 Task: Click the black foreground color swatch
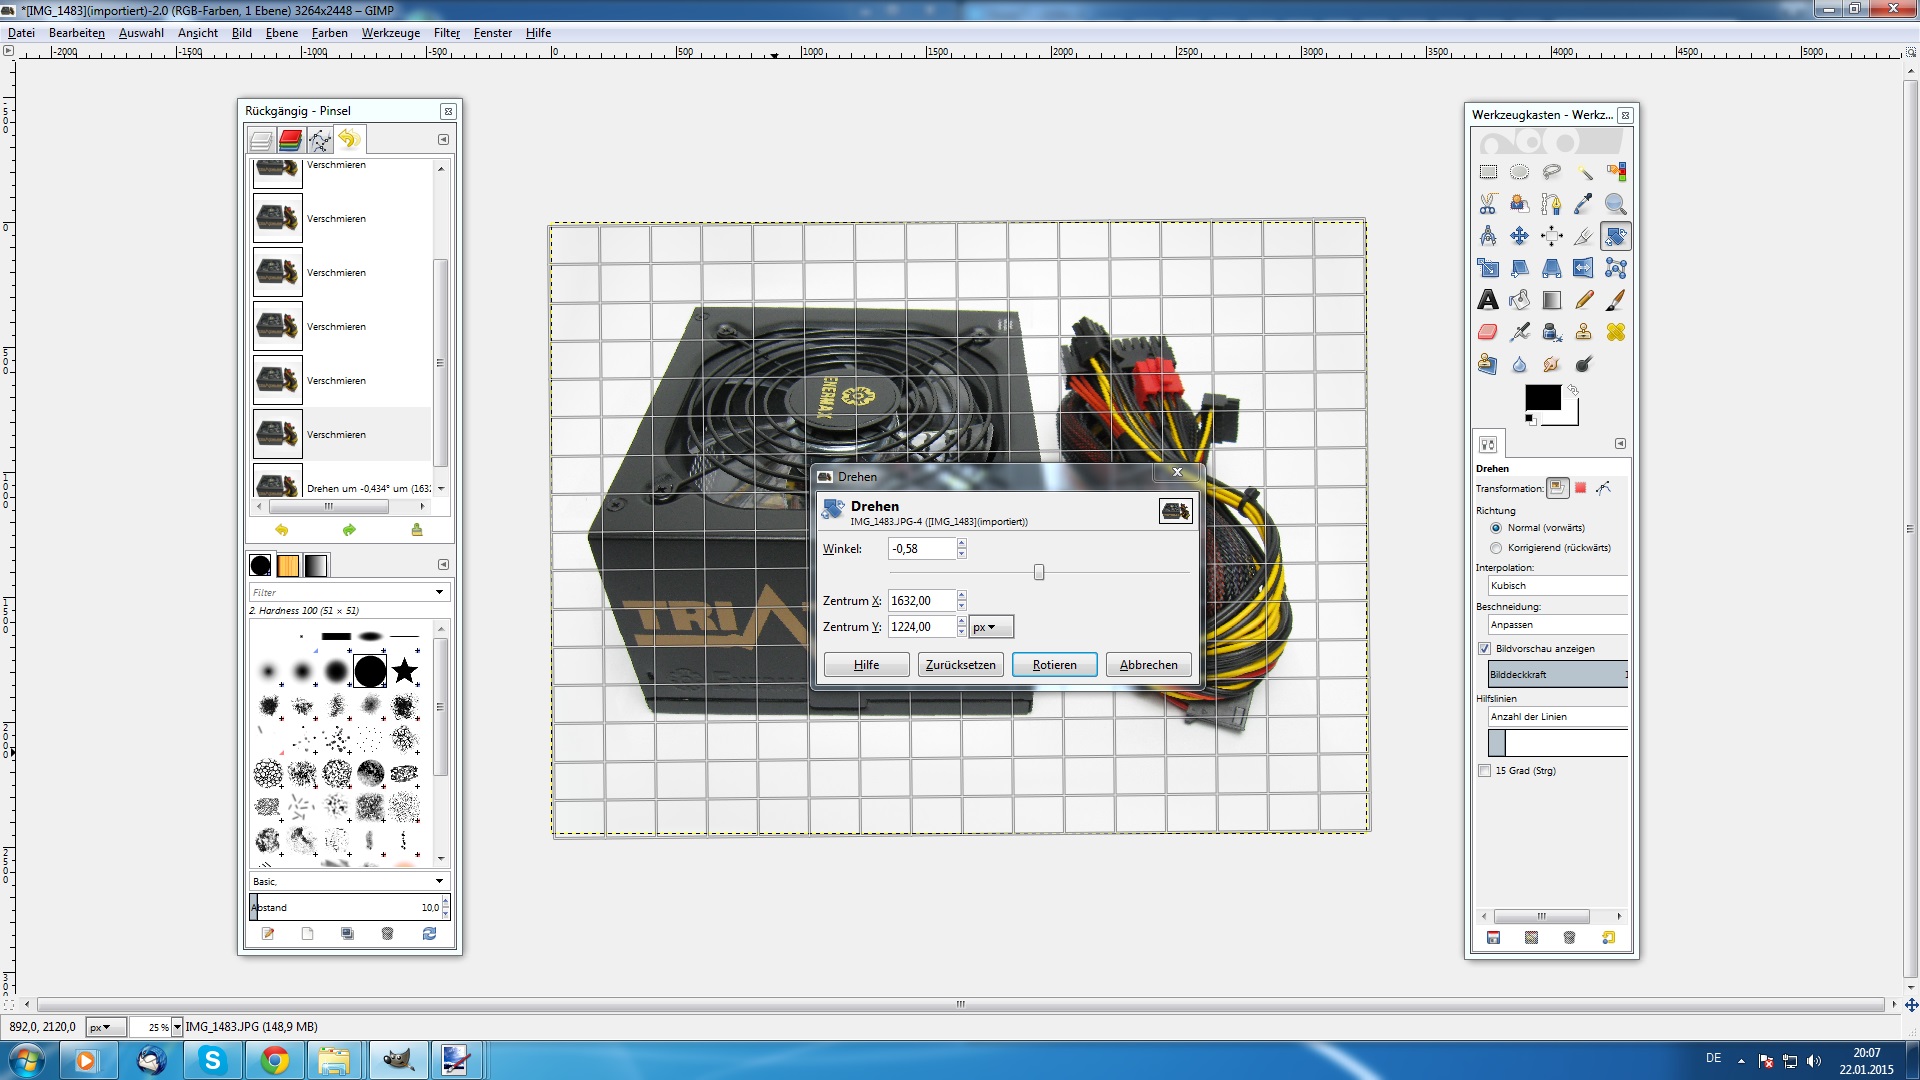(1542, 397)
